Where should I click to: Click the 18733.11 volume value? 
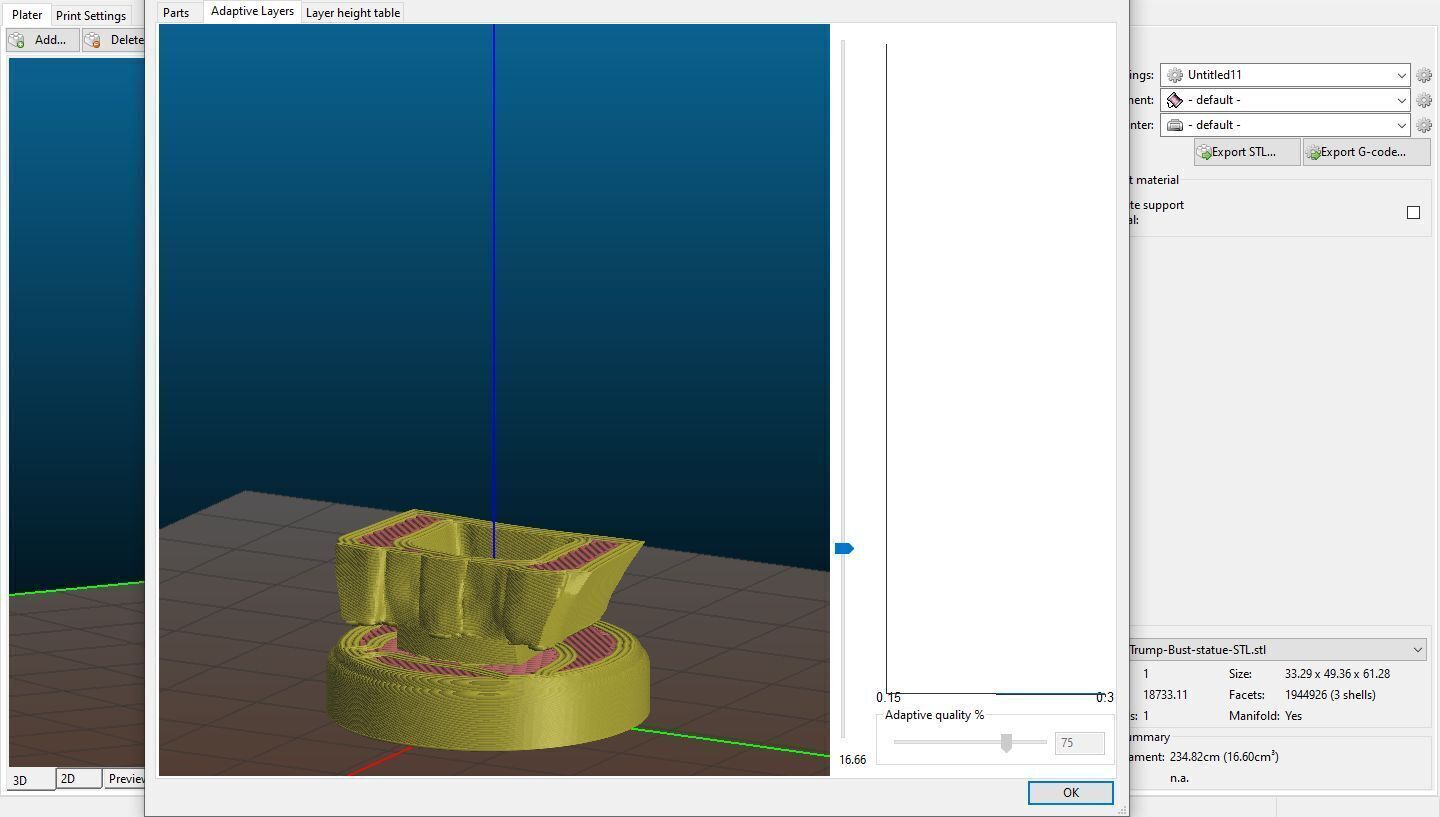pos(1165,695)
